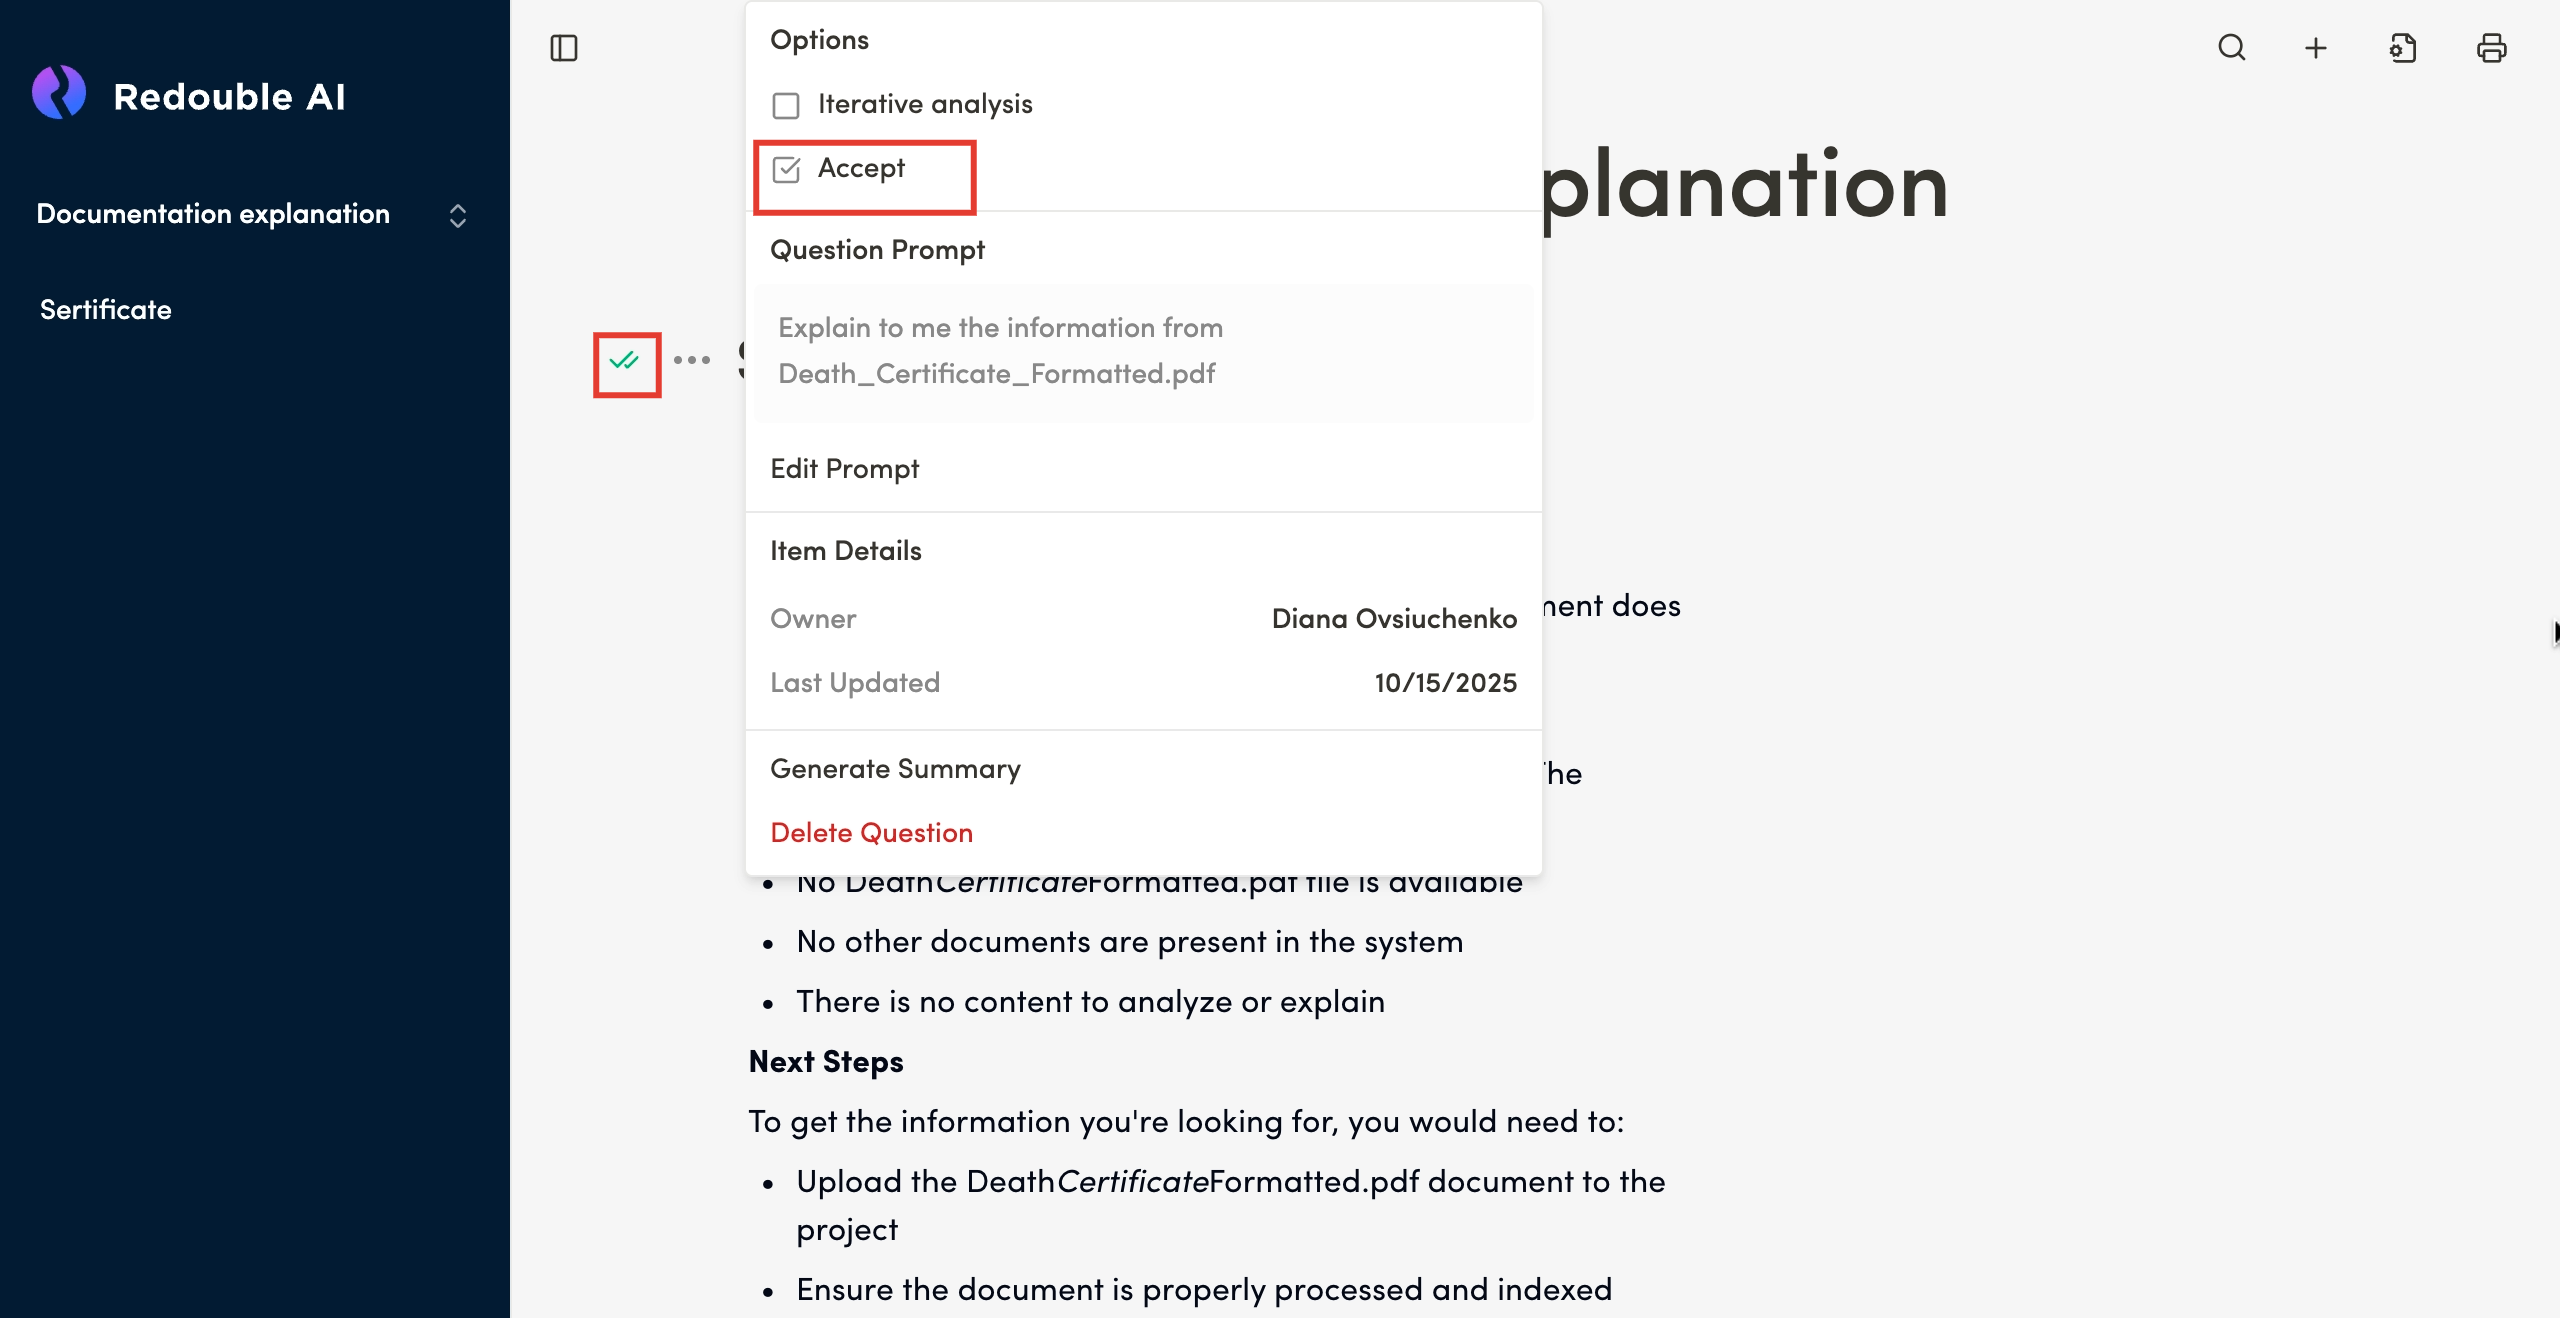Open the document settings file icon
2560x1318 pixels.
point(2403,48)
